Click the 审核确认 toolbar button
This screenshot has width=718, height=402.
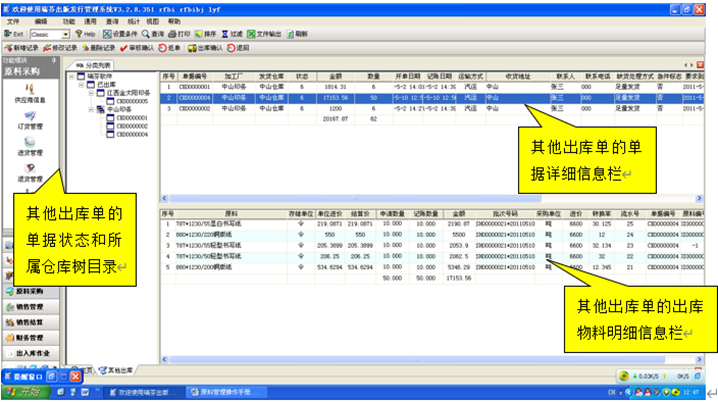[x=138, y=47]
